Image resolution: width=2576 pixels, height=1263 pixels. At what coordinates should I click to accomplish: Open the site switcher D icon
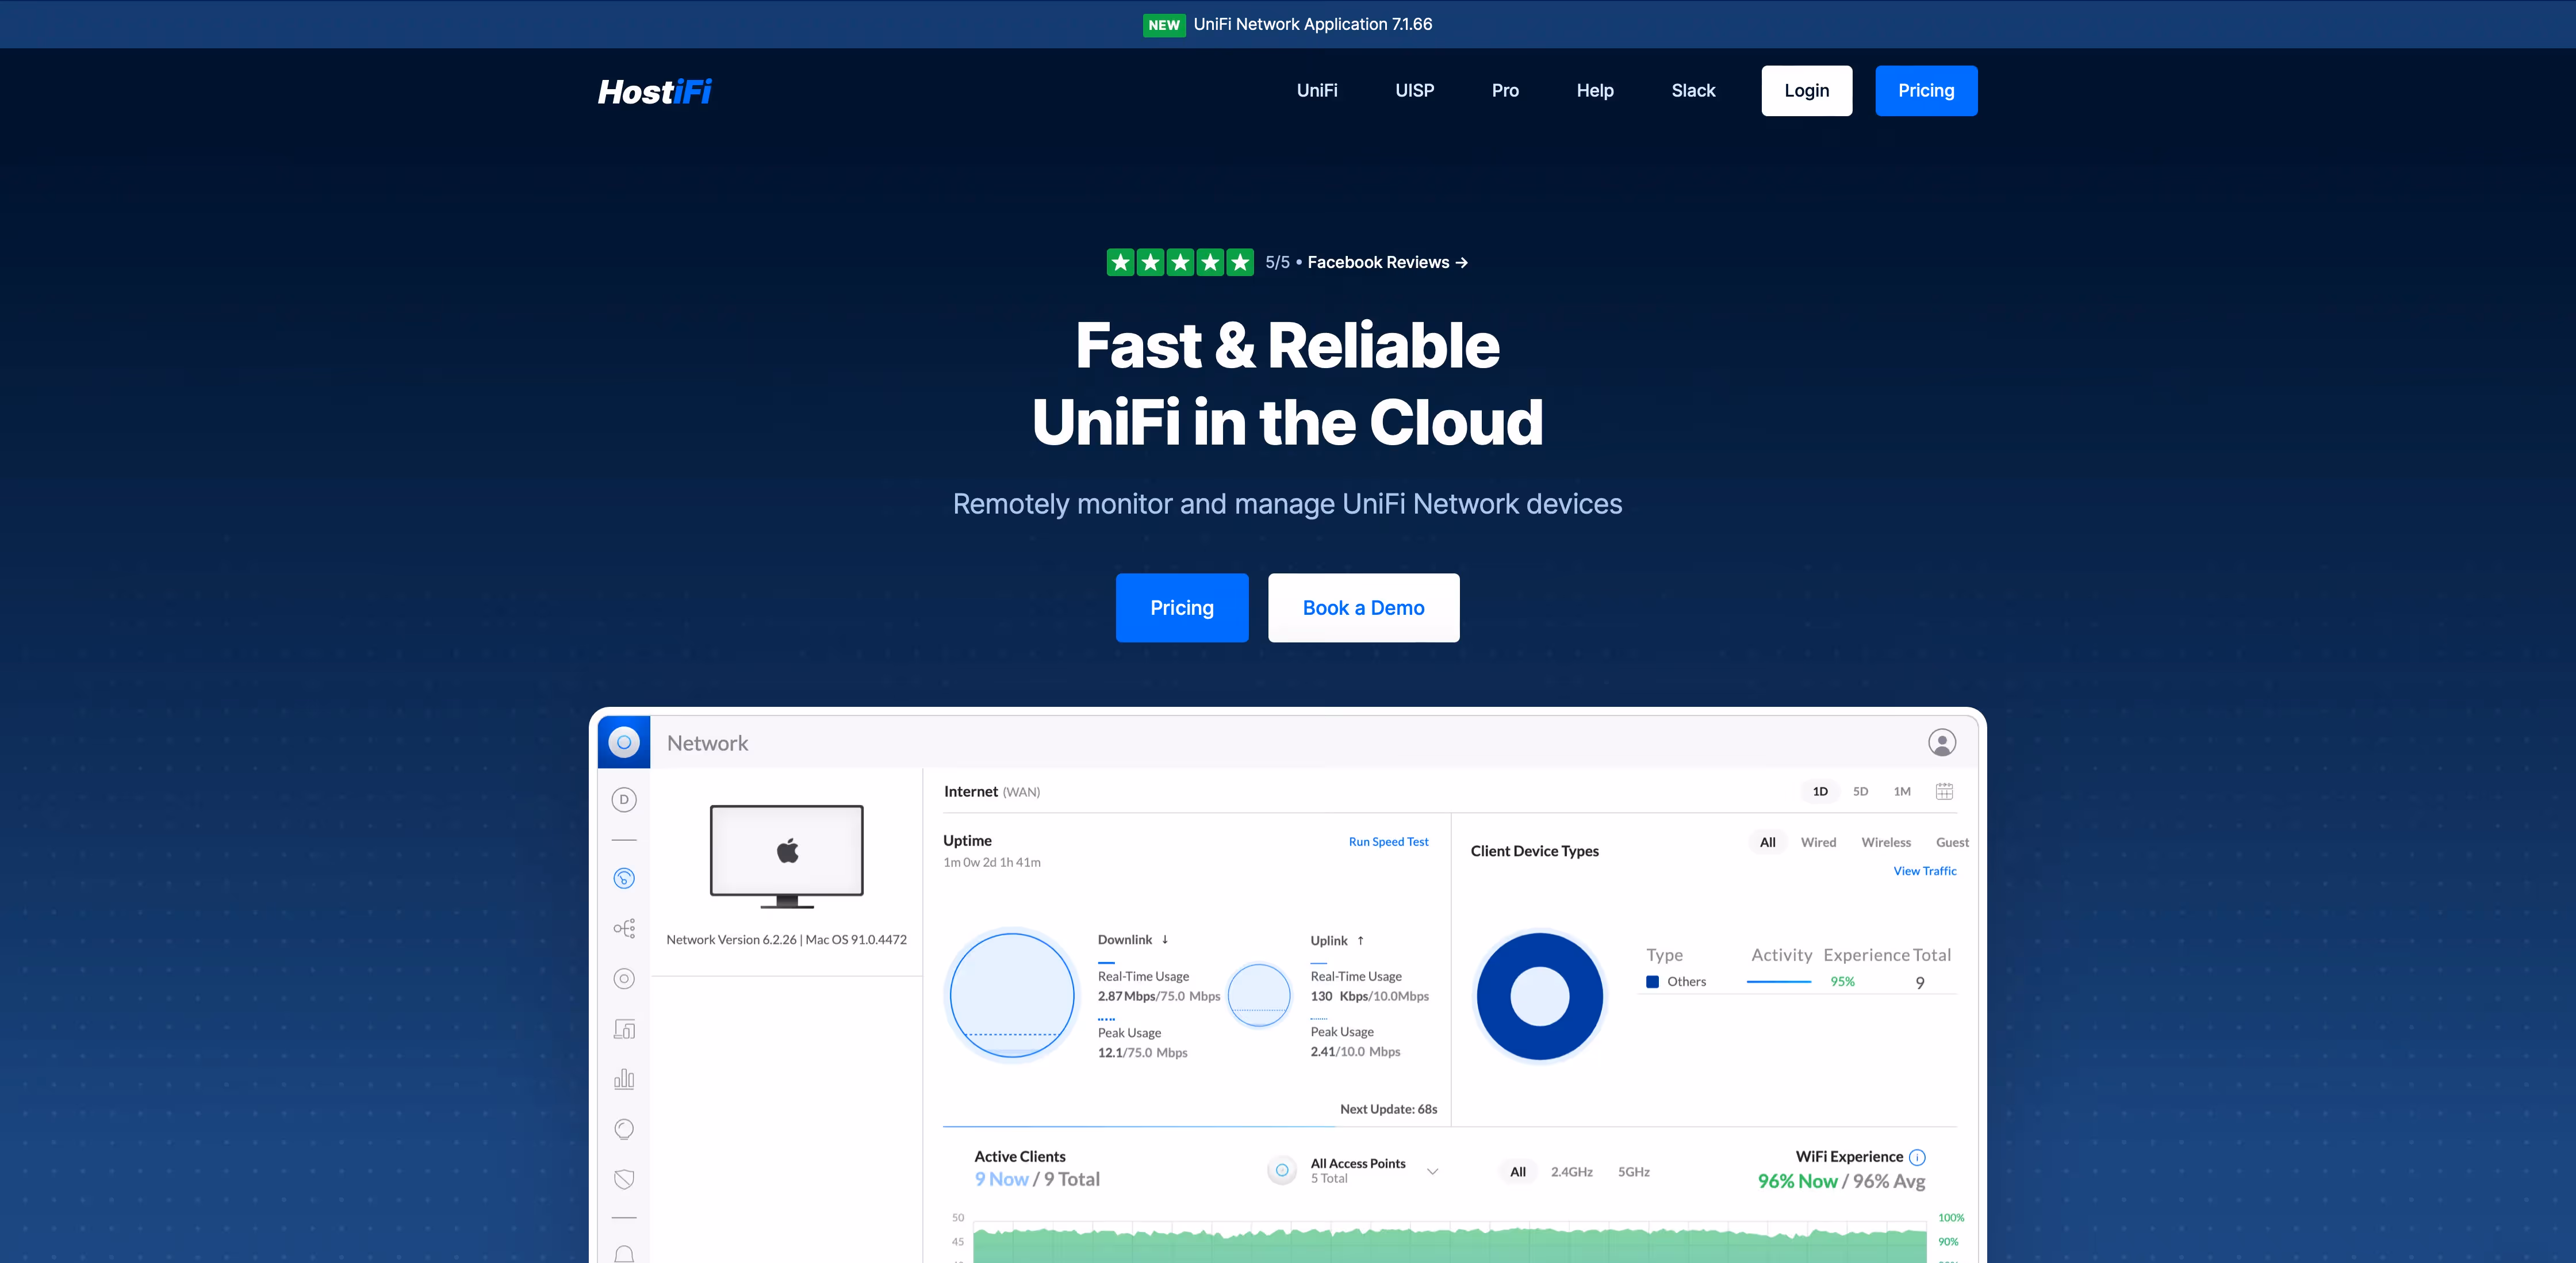624,799
